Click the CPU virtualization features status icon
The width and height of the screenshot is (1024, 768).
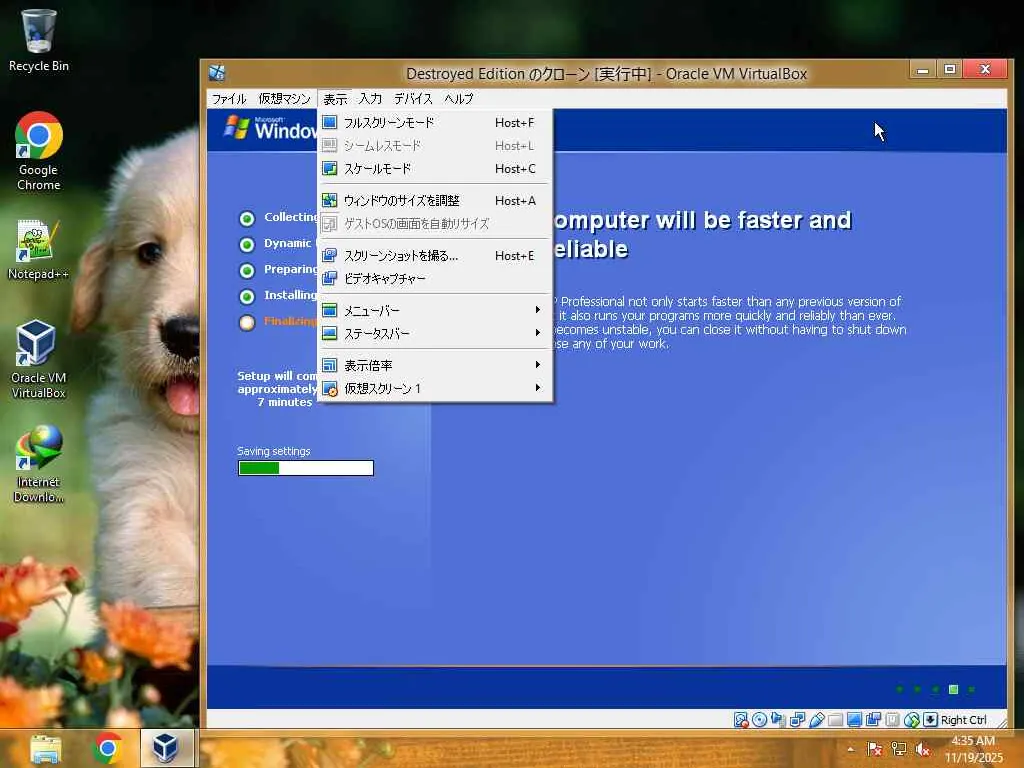point(892,720)
